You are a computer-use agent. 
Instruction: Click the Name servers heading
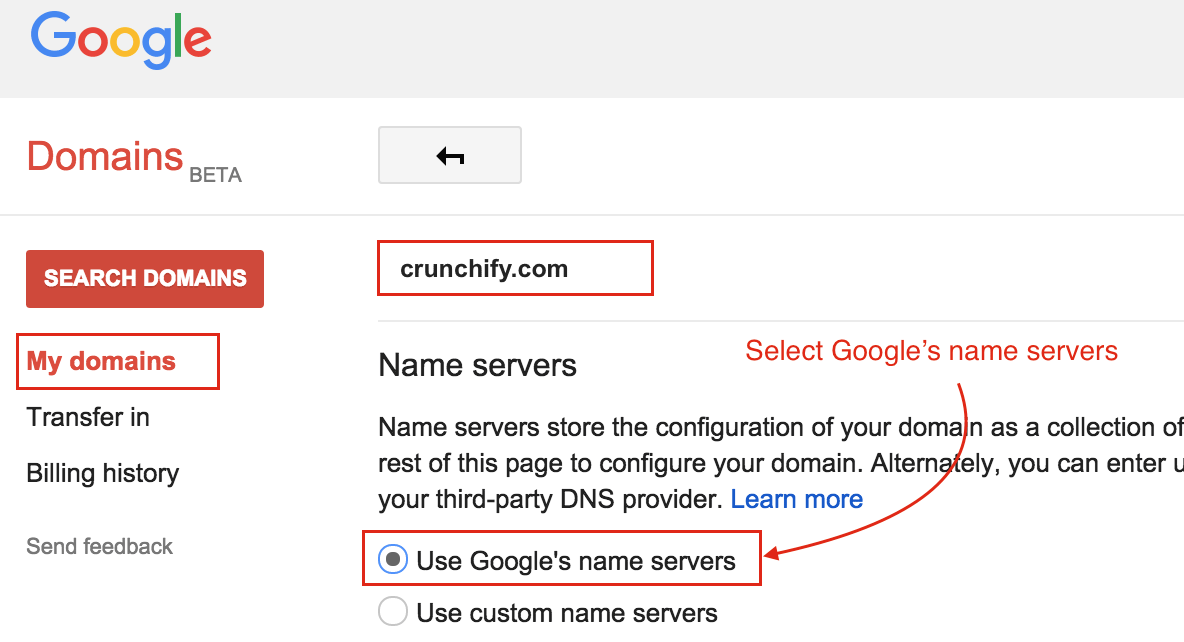(x=477, y=366)
